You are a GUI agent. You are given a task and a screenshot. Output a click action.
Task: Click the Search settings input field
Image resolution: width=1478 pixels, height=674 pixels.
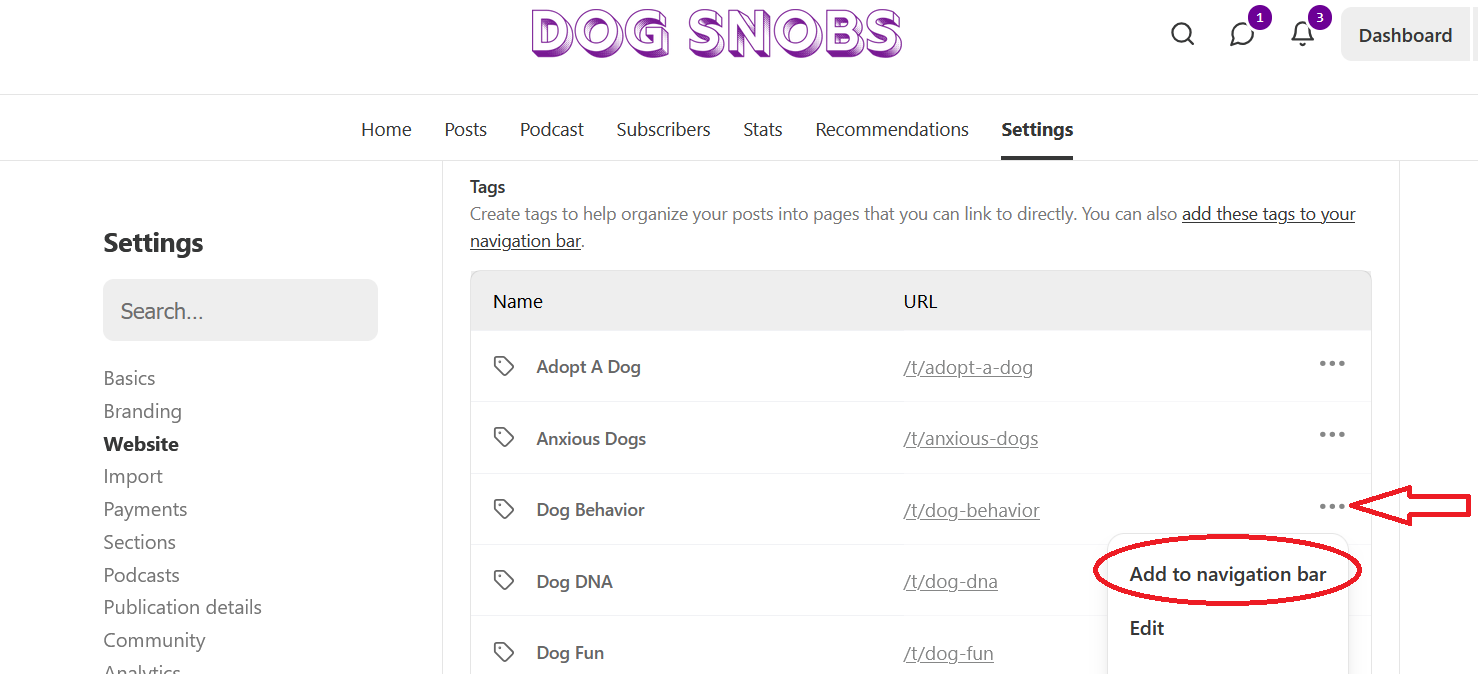pyautogui.click(x=240, y=310)
